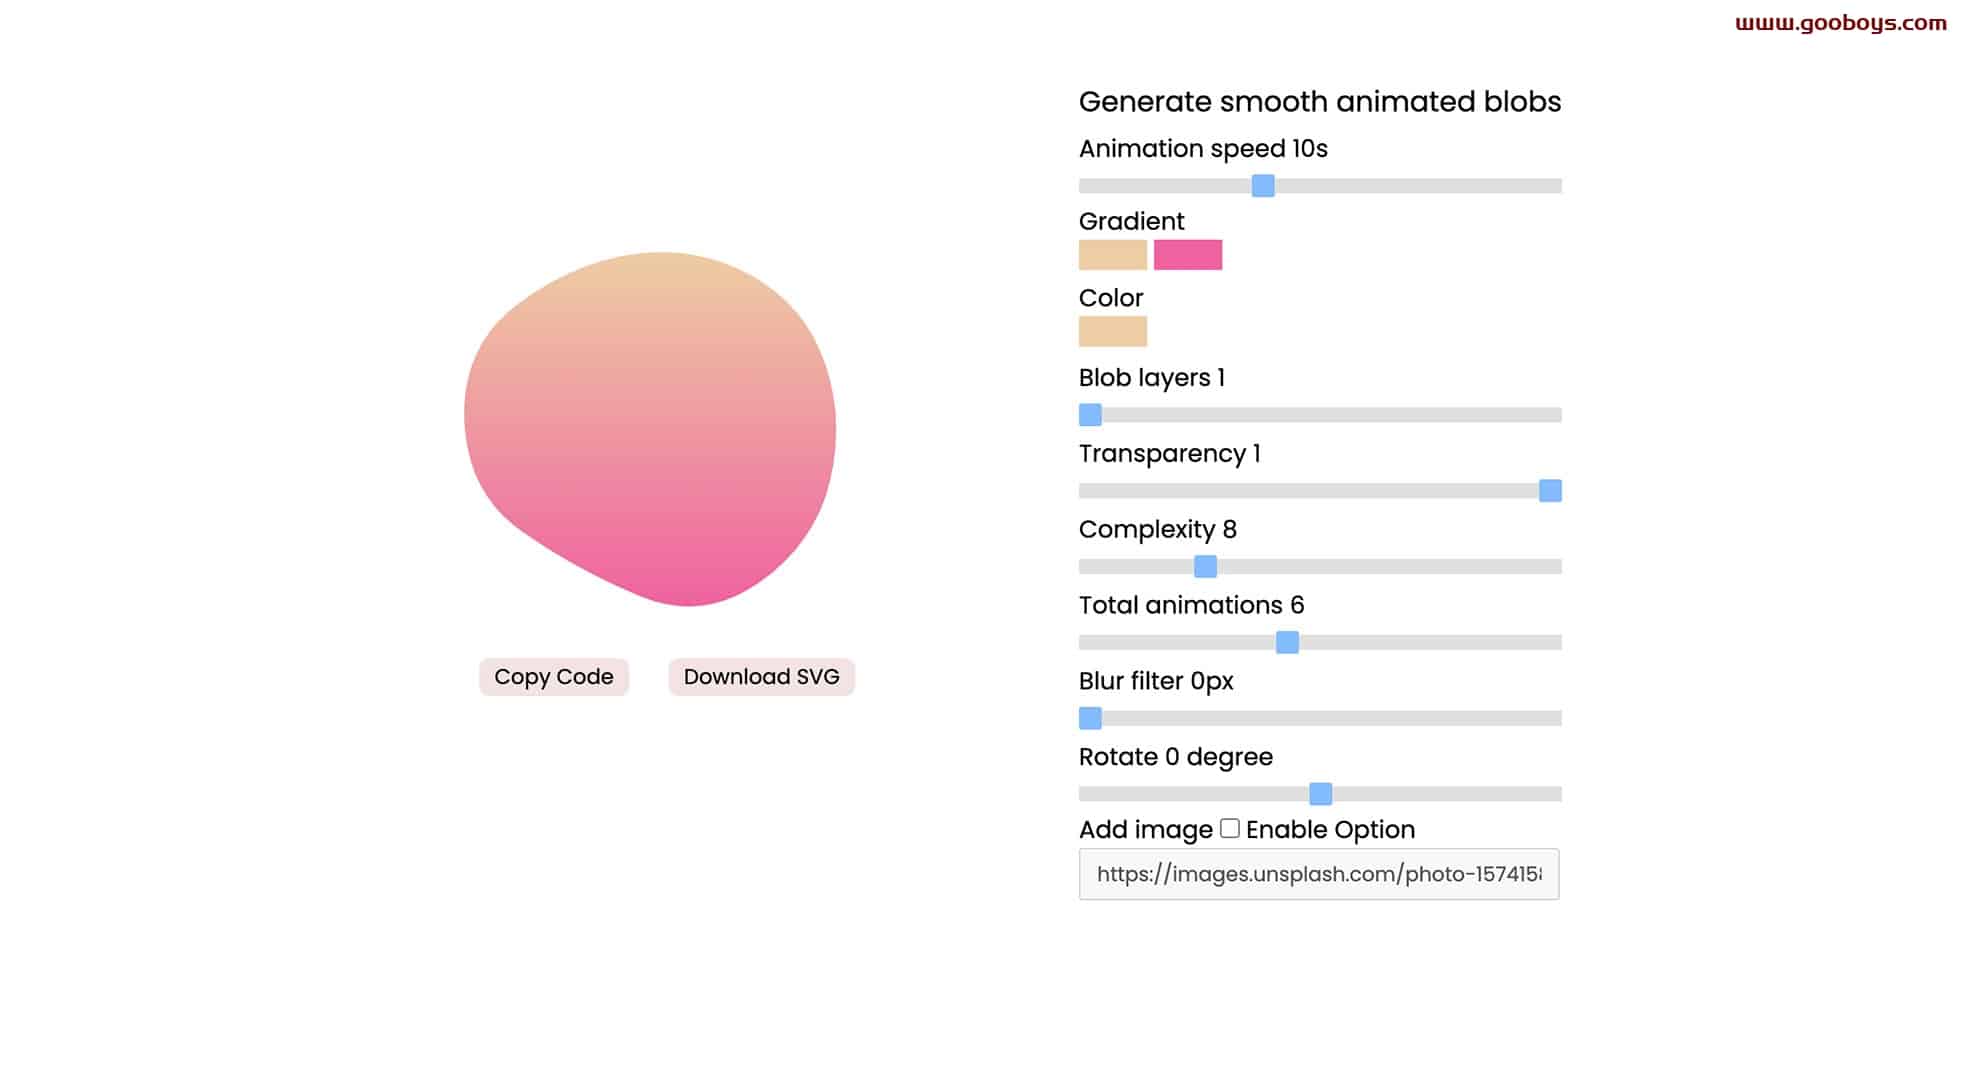Click the Rotate degree slider handle
Viewport: 1973px width, 1080px height.
coord(1320,794)
